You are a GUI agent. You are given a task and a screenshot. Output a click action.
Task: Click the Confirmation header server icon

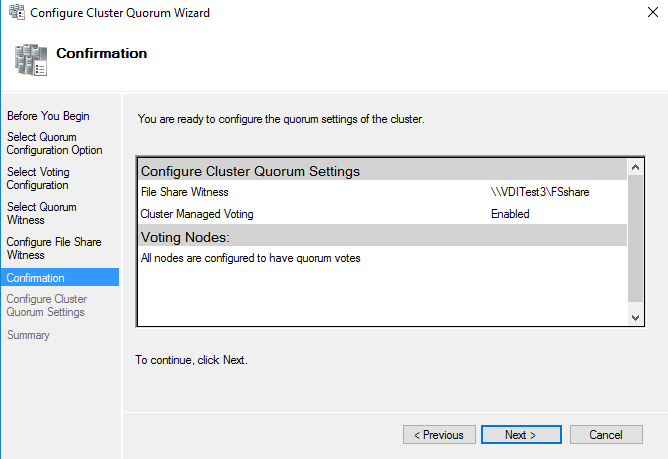tap(30, 60)
